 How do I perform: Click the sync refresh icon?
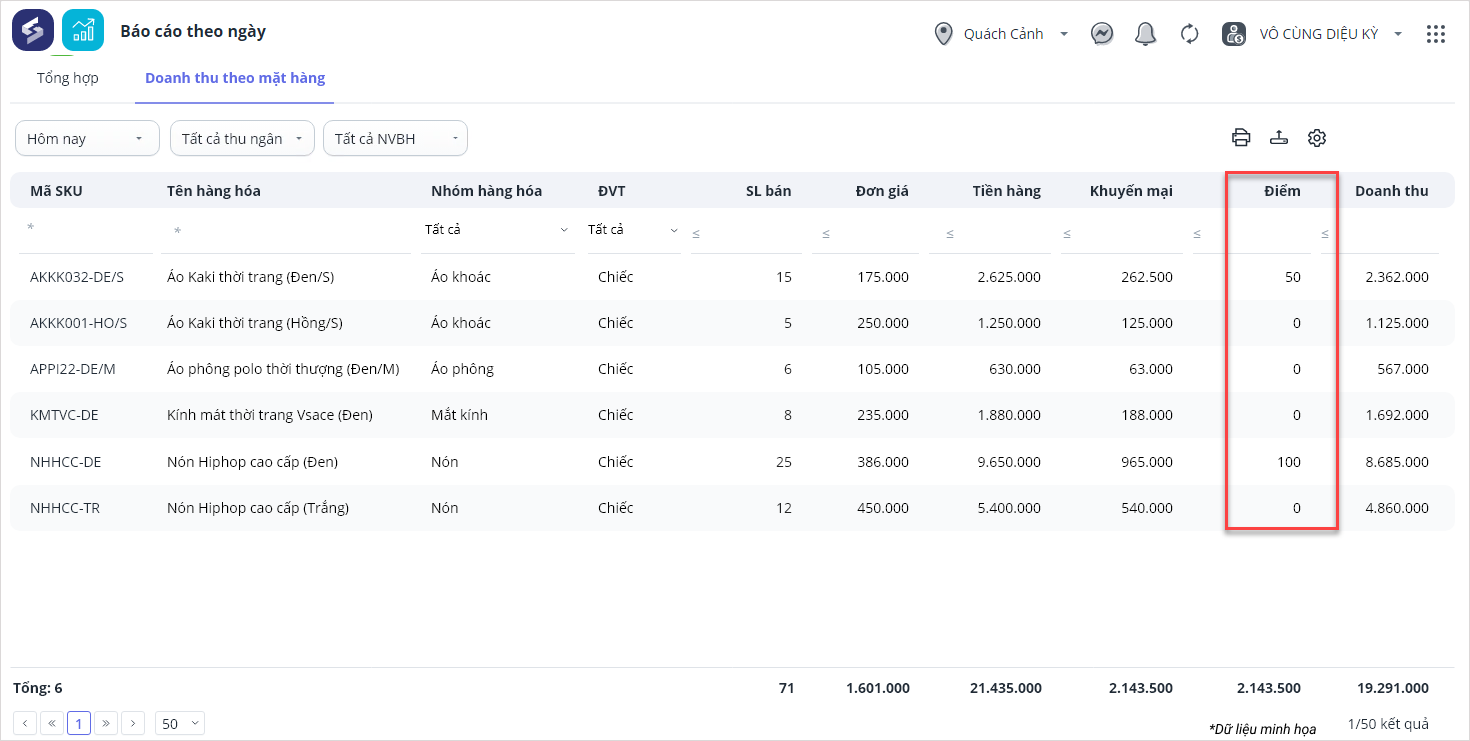(1189, 34)
